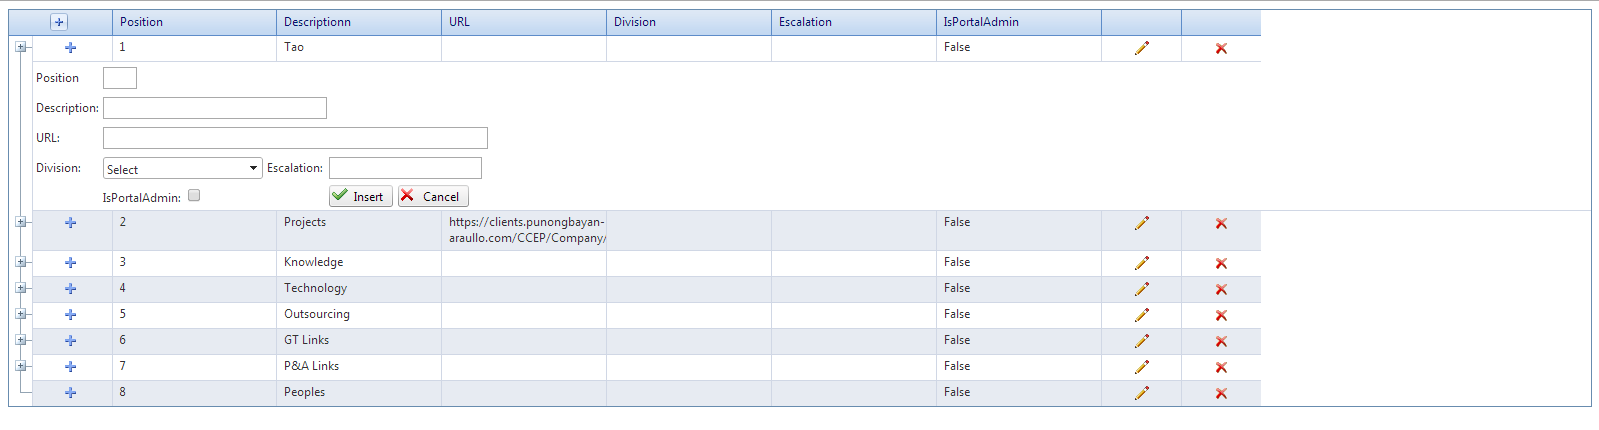Edit the GT Links row
The height and width of the screenshot is (430, 1599).
[1141, 341]
